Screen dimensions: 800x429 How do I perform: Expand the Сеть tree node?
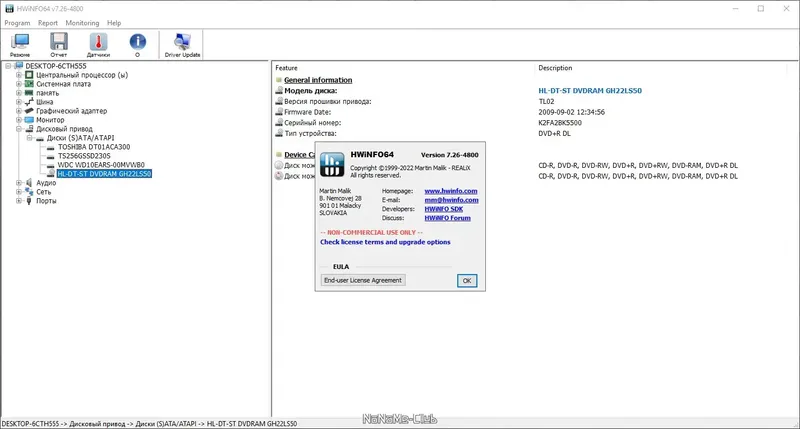point(19,192)
